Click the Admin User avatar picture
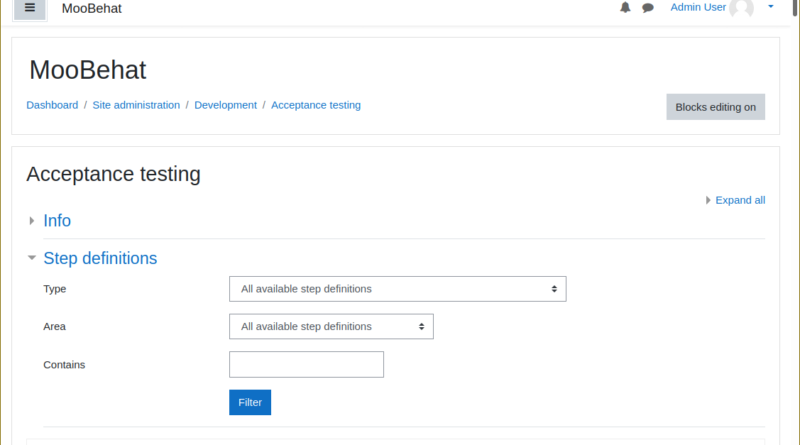 [741, 8]
